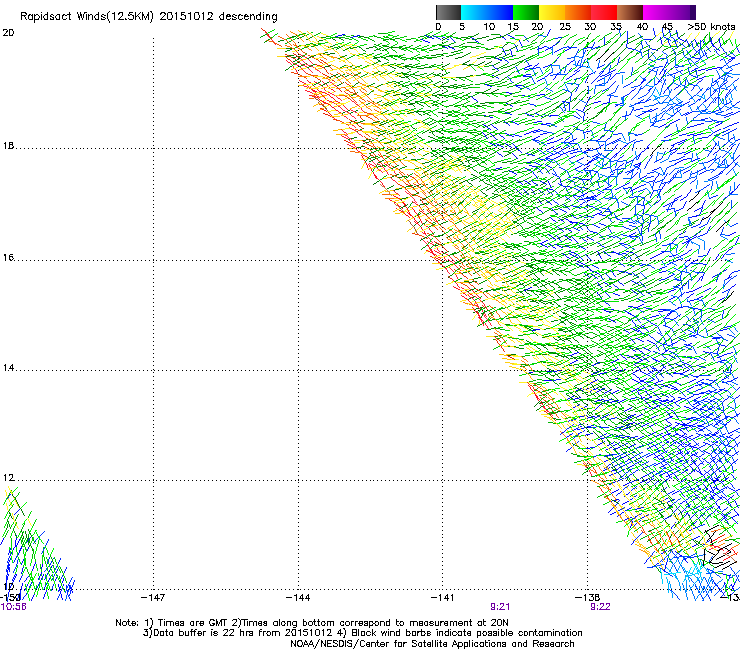Click the 'NOAA/NESDIS/Center for Satellite Applications and Research' credit
Viewport: 740px width, 650px height.
(x=432, y=644)
